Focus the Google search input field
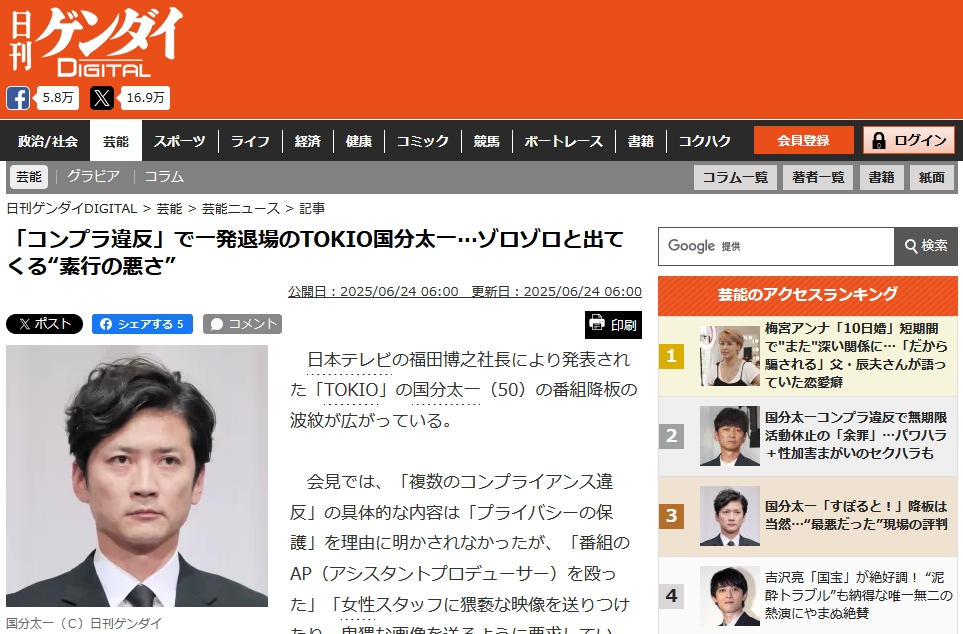The width and height of the screenshot is (963, 634). tap(776, 246)
